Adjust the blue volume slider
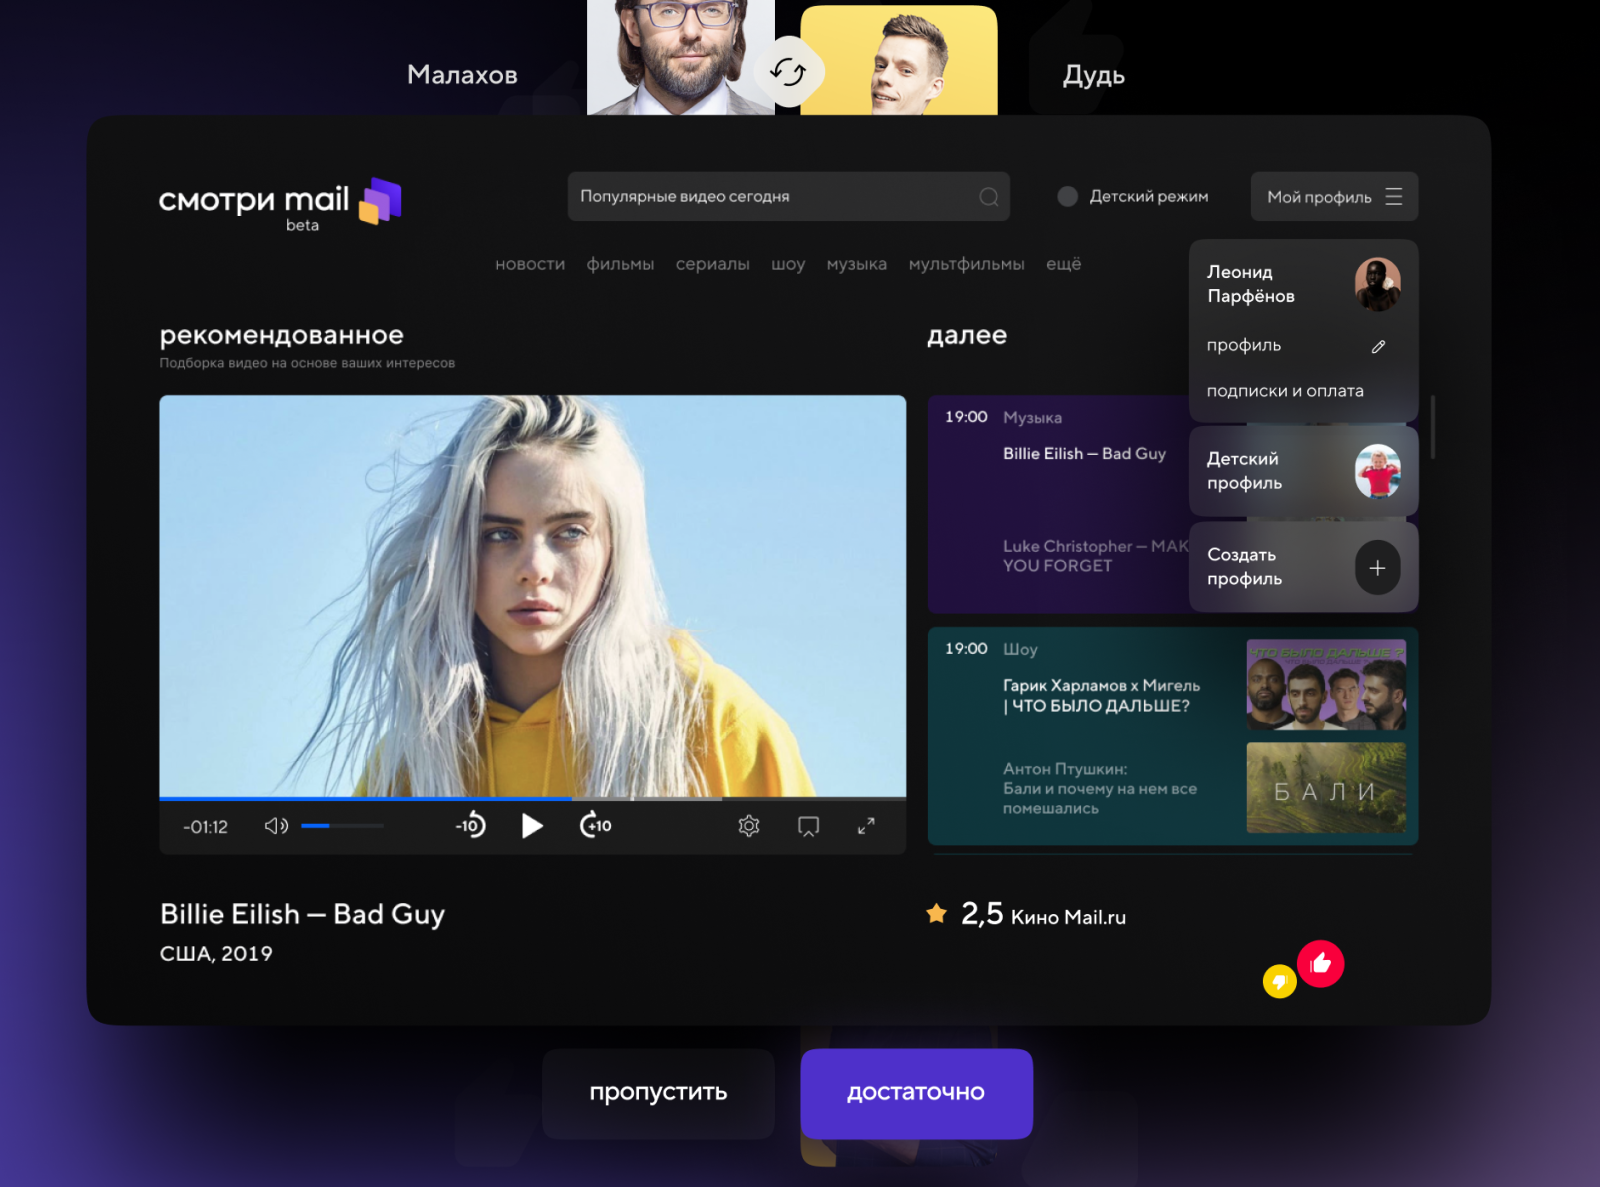This screenshot has width=1600, height=1187. pos(342,826)
